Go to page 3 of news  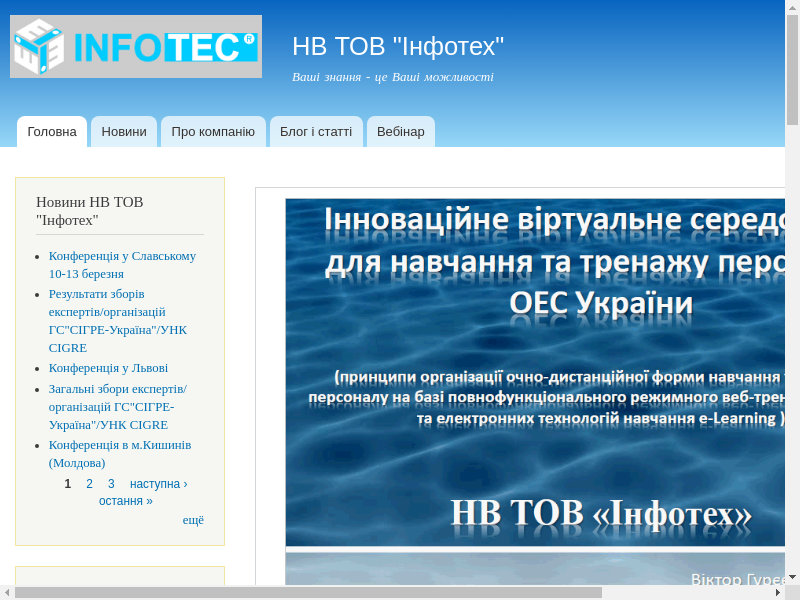[111, 484]
